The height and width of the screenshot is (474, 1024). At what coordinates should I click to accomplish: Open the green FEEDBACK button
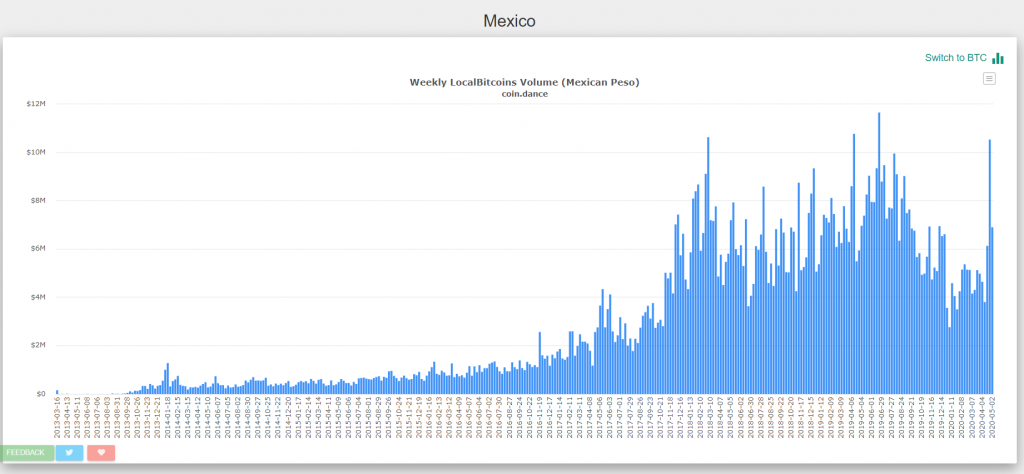pyautogui.click(x=26, y=453)
